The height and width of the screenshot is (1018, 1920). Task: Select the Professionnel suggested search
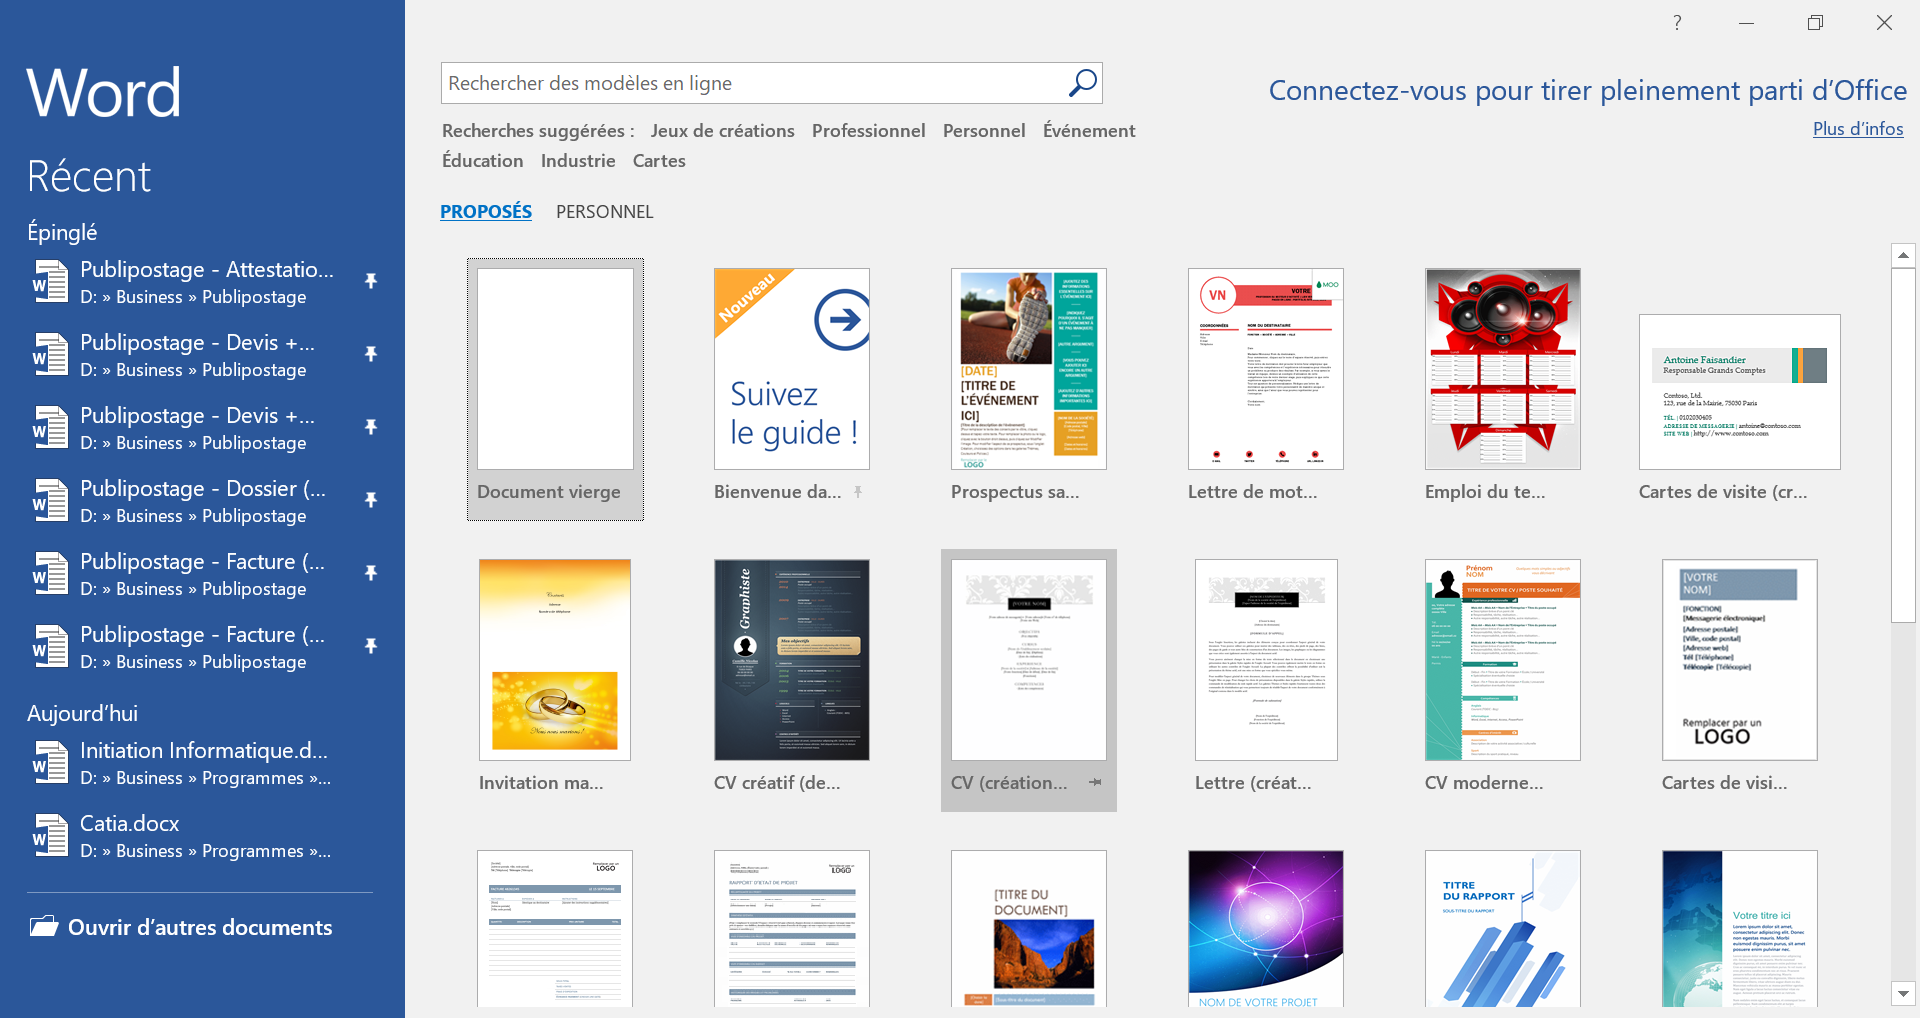pyautogui.click(x=868, y=131)
